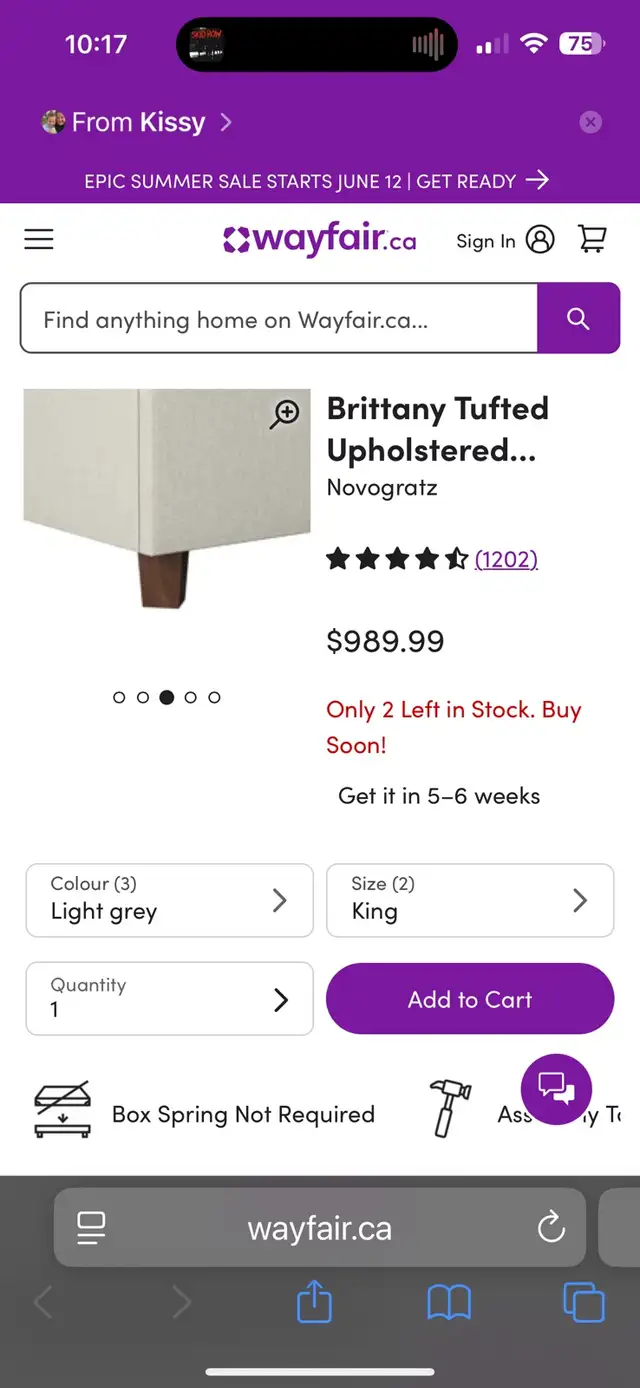Tap the Sign In account icon

tap(540, 240)
